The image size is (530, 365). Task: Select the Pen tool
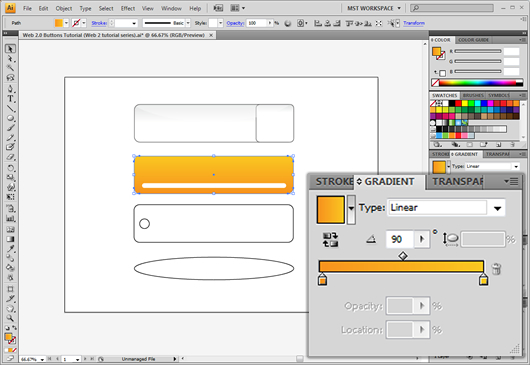click(x=10, y=89)
